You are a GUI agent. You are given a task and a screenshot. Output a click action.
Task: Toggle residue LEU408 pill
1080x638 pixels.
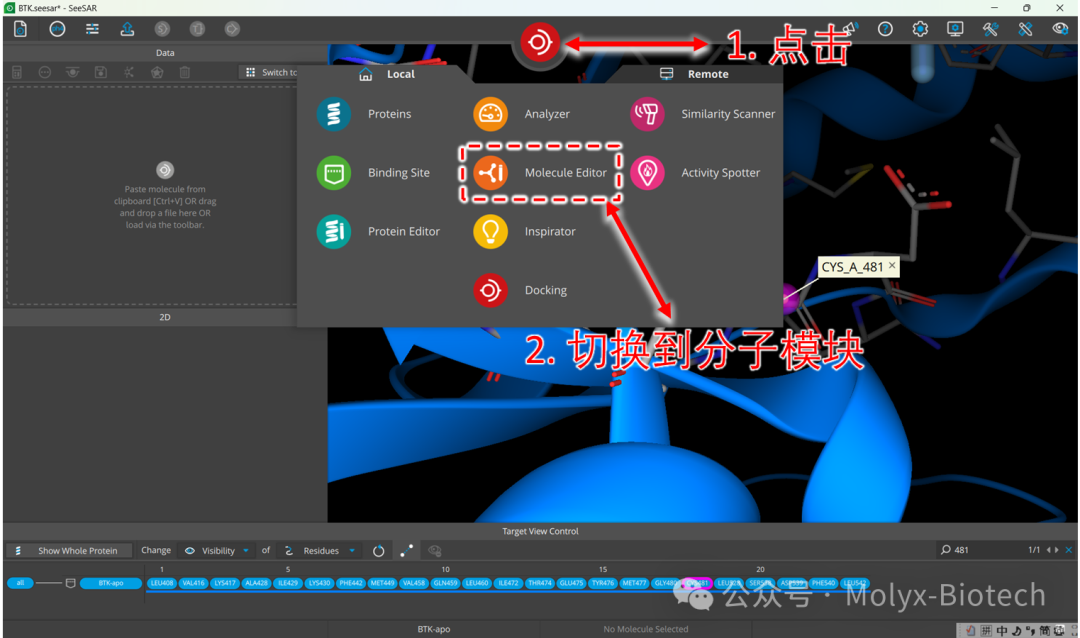162,583
